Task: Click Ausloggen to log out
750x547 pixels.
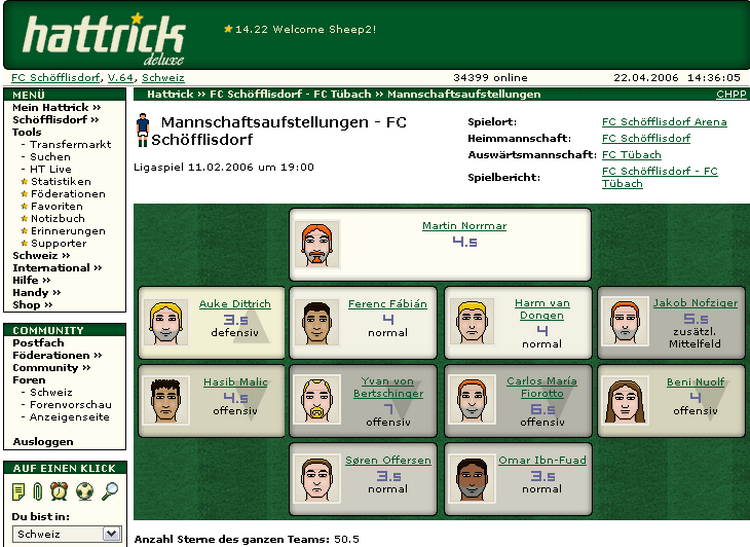Action: tap(43, 442)
